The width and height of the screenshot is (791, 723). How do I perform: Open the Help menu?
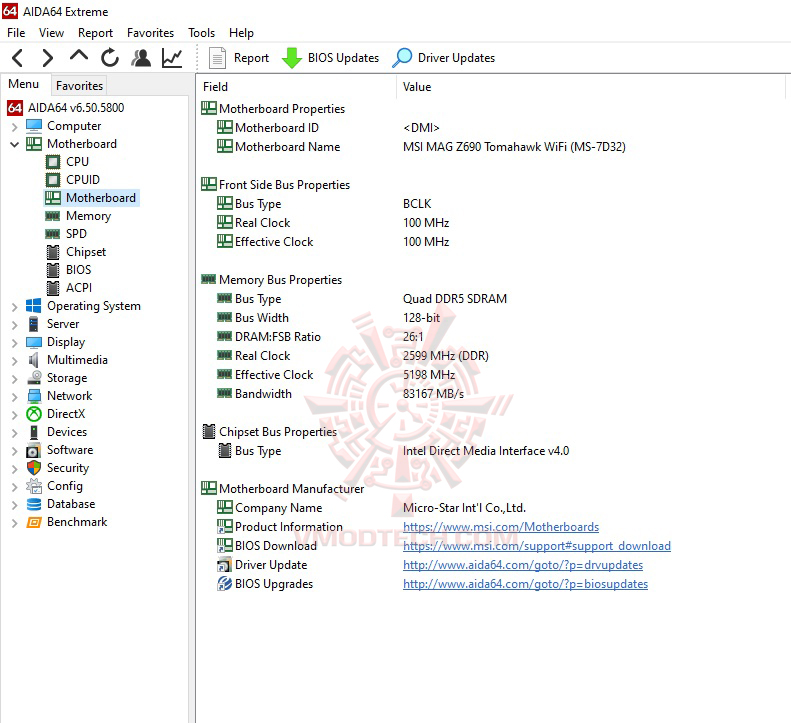coord(241,33)
